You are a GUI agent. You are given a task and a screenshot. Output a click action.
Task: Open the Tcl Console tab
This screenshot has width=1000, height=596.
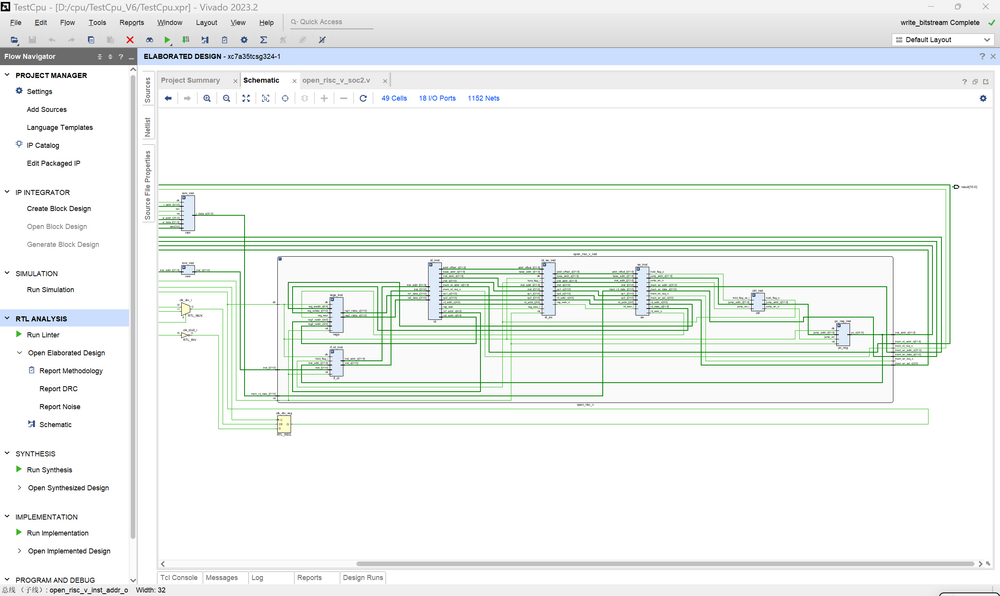tap(179, 578)
